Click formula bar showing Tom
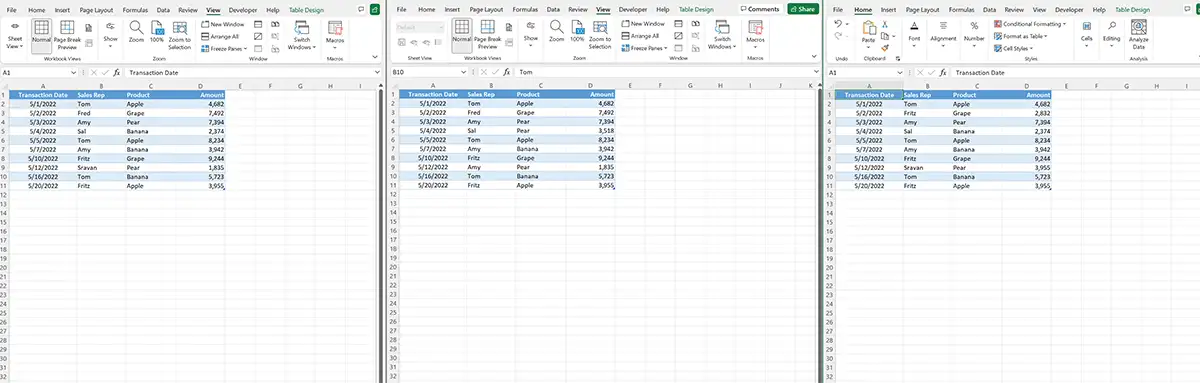 (667, 72)
